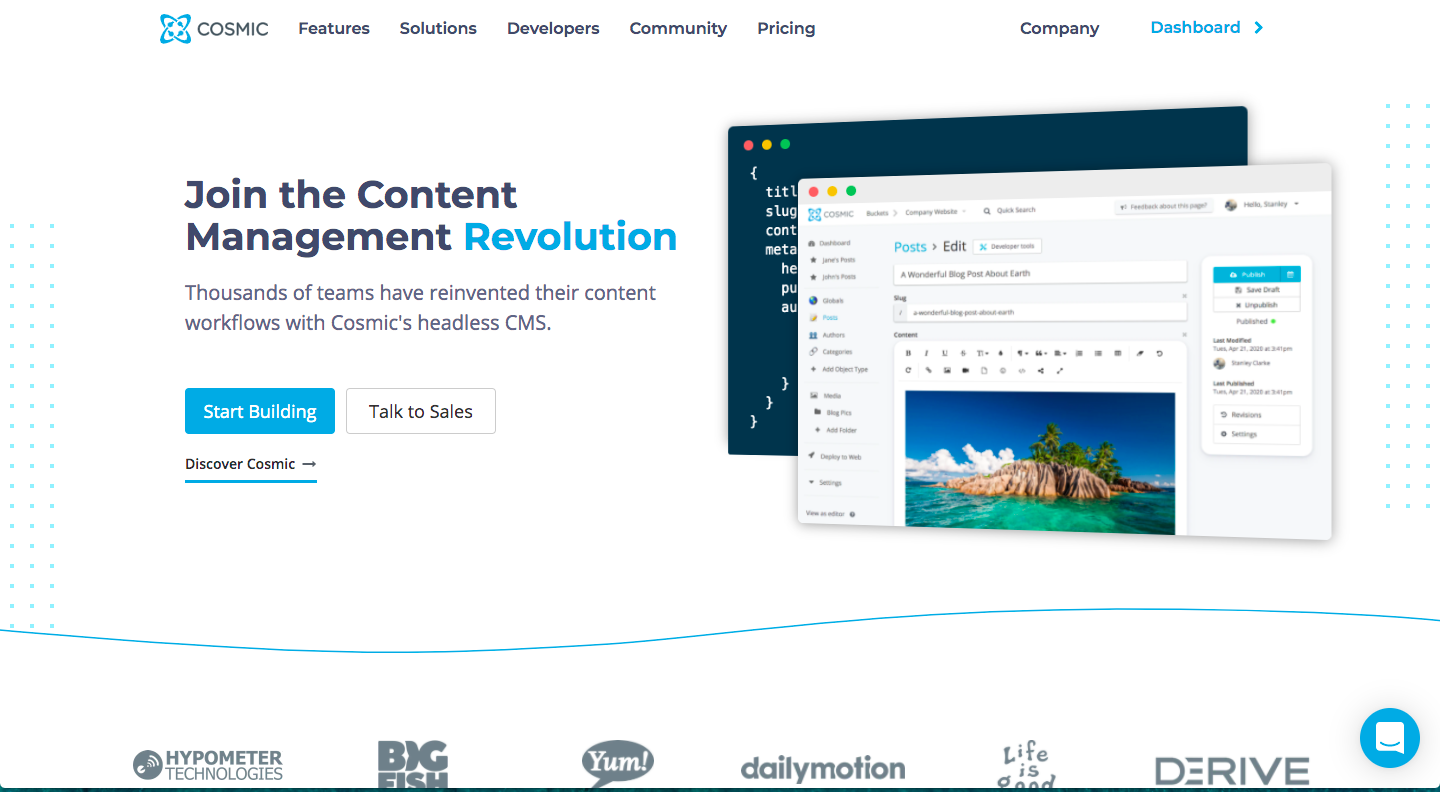Click the calendar schedule icon beside Publish
The image size is (1440, 792).
point(1290,274)
